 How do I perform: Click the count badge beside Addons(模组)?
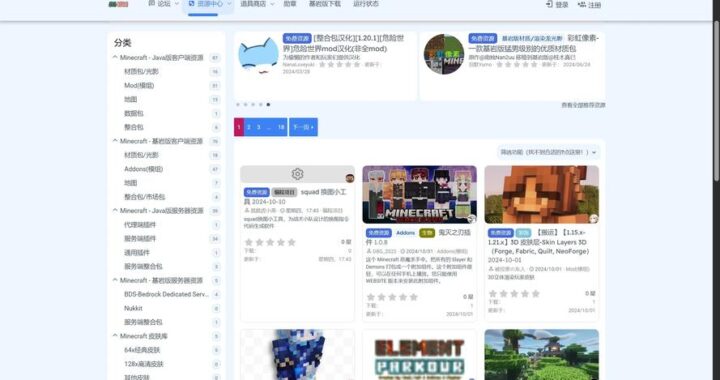tap(214, 169)
